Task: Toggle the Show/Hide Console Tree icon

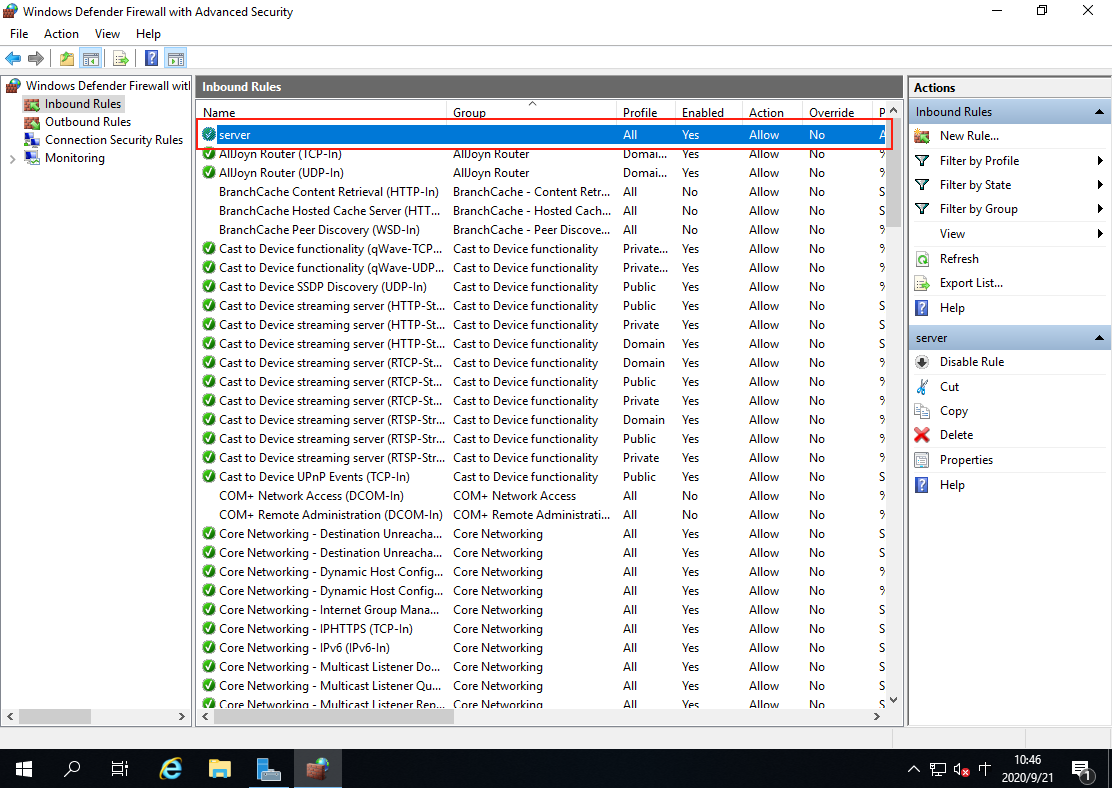Action: tap(91, 58)
